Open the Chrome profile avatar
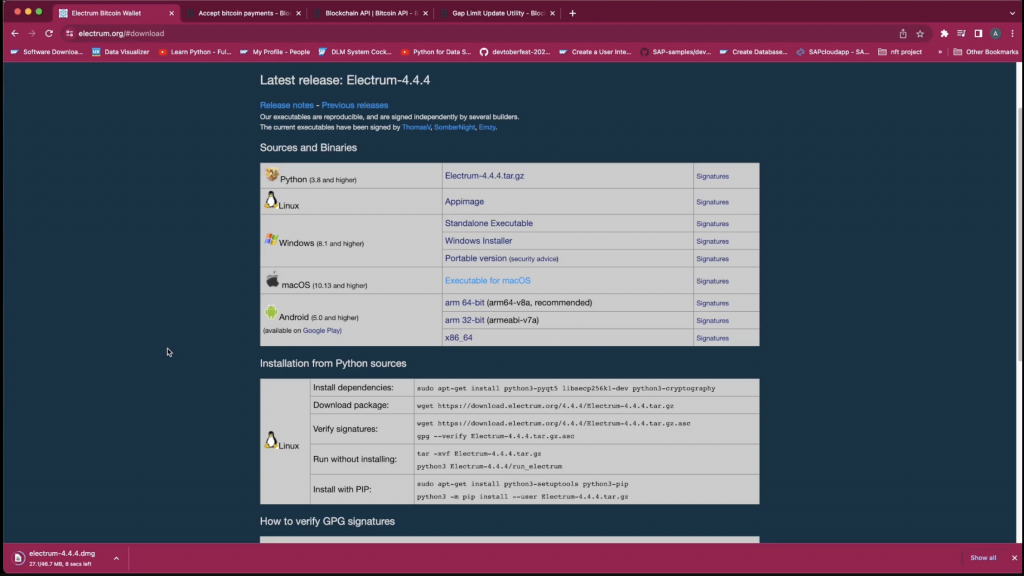This screenshot has height=576, width=1024. pyautogui.click(x=995, y=33)
